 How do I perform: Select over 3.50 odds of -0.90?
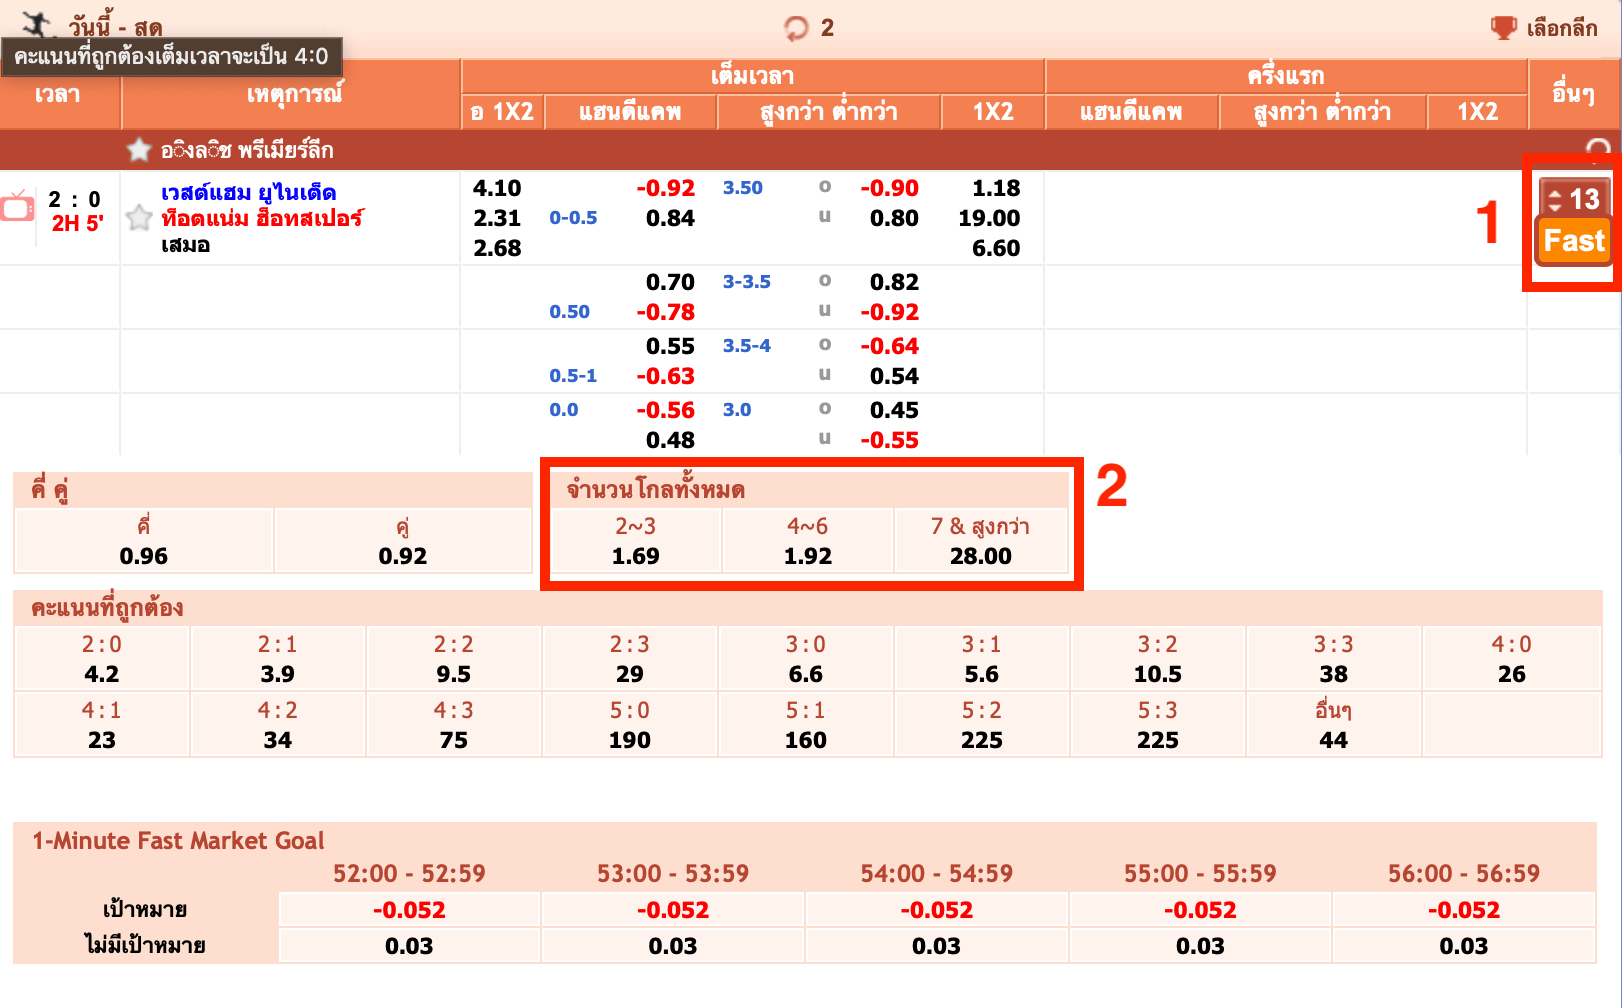(889, 188)
